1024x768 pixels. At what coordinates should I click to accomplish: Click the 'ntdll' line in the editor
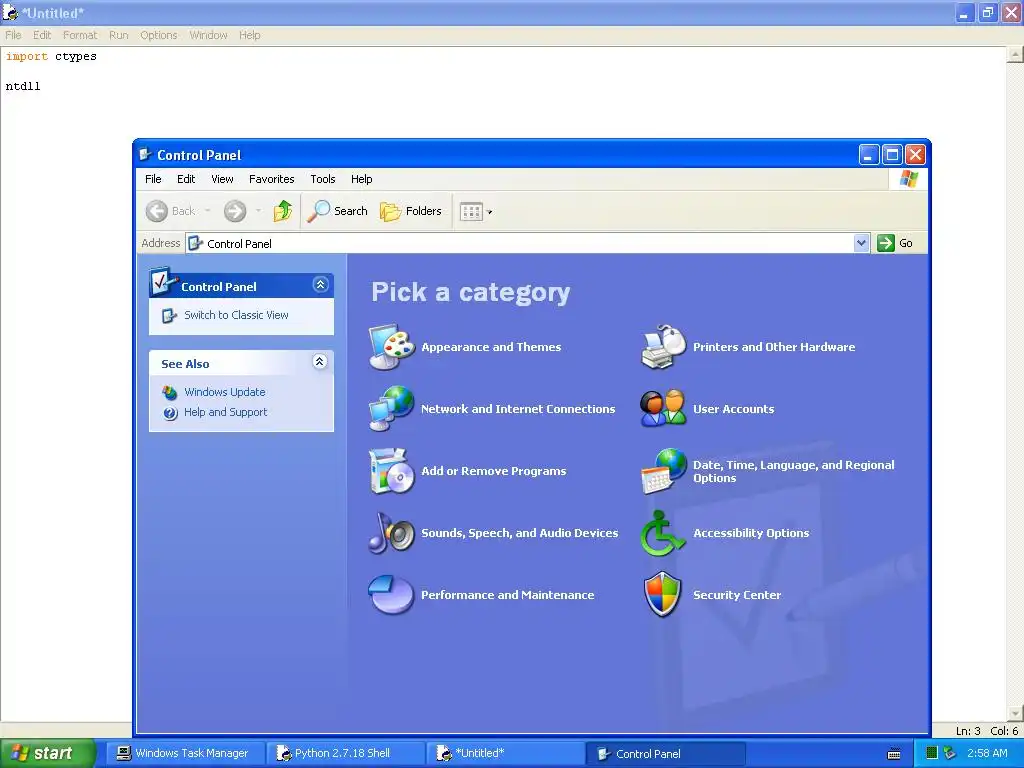click(x=23, y=86)
